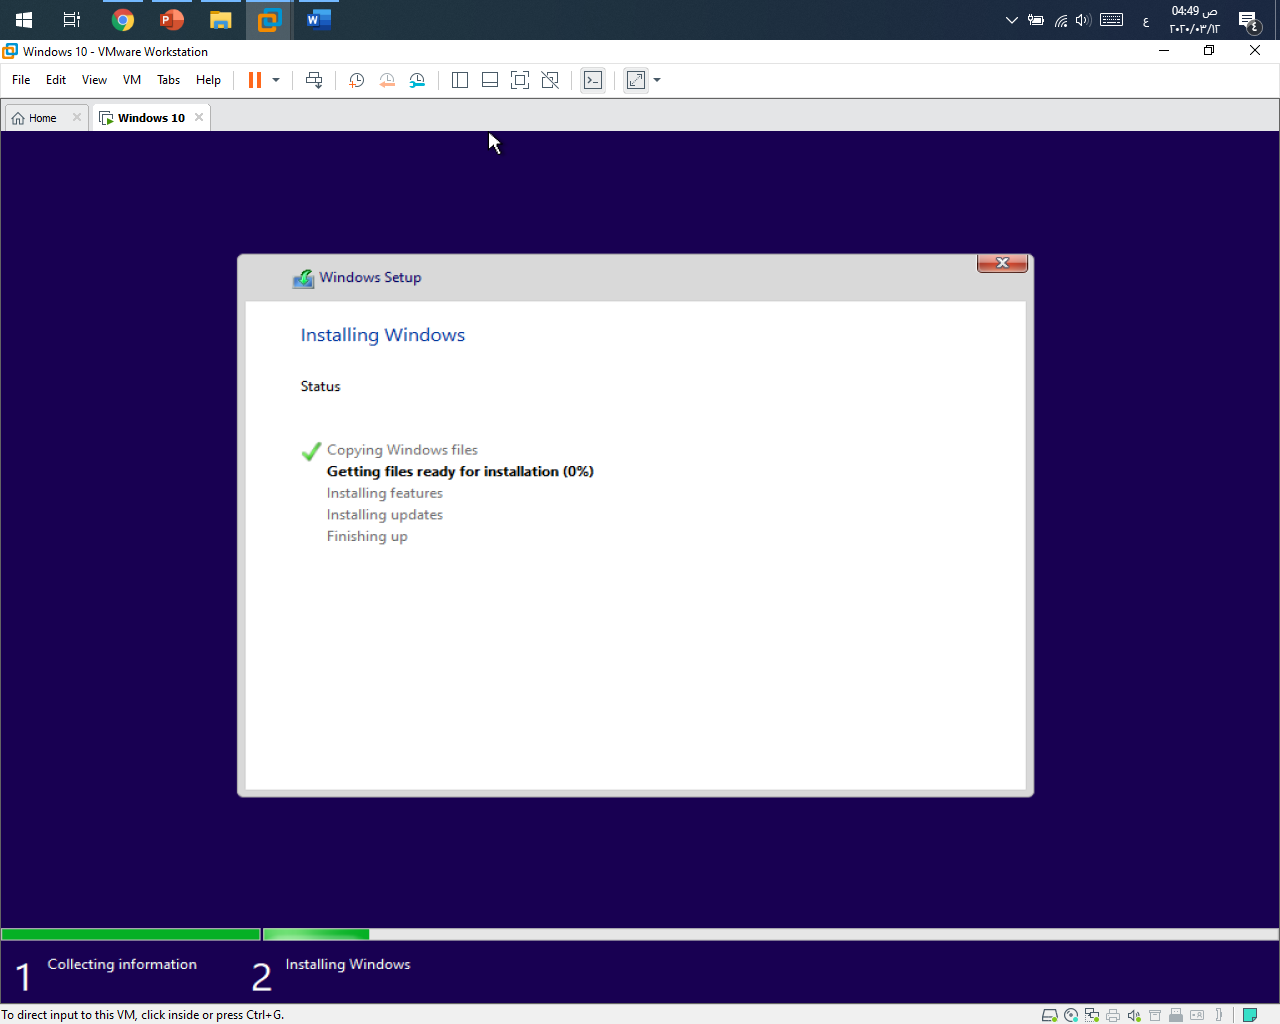
Task: Open the teal message log note icon
Action: (1250, 1014)
